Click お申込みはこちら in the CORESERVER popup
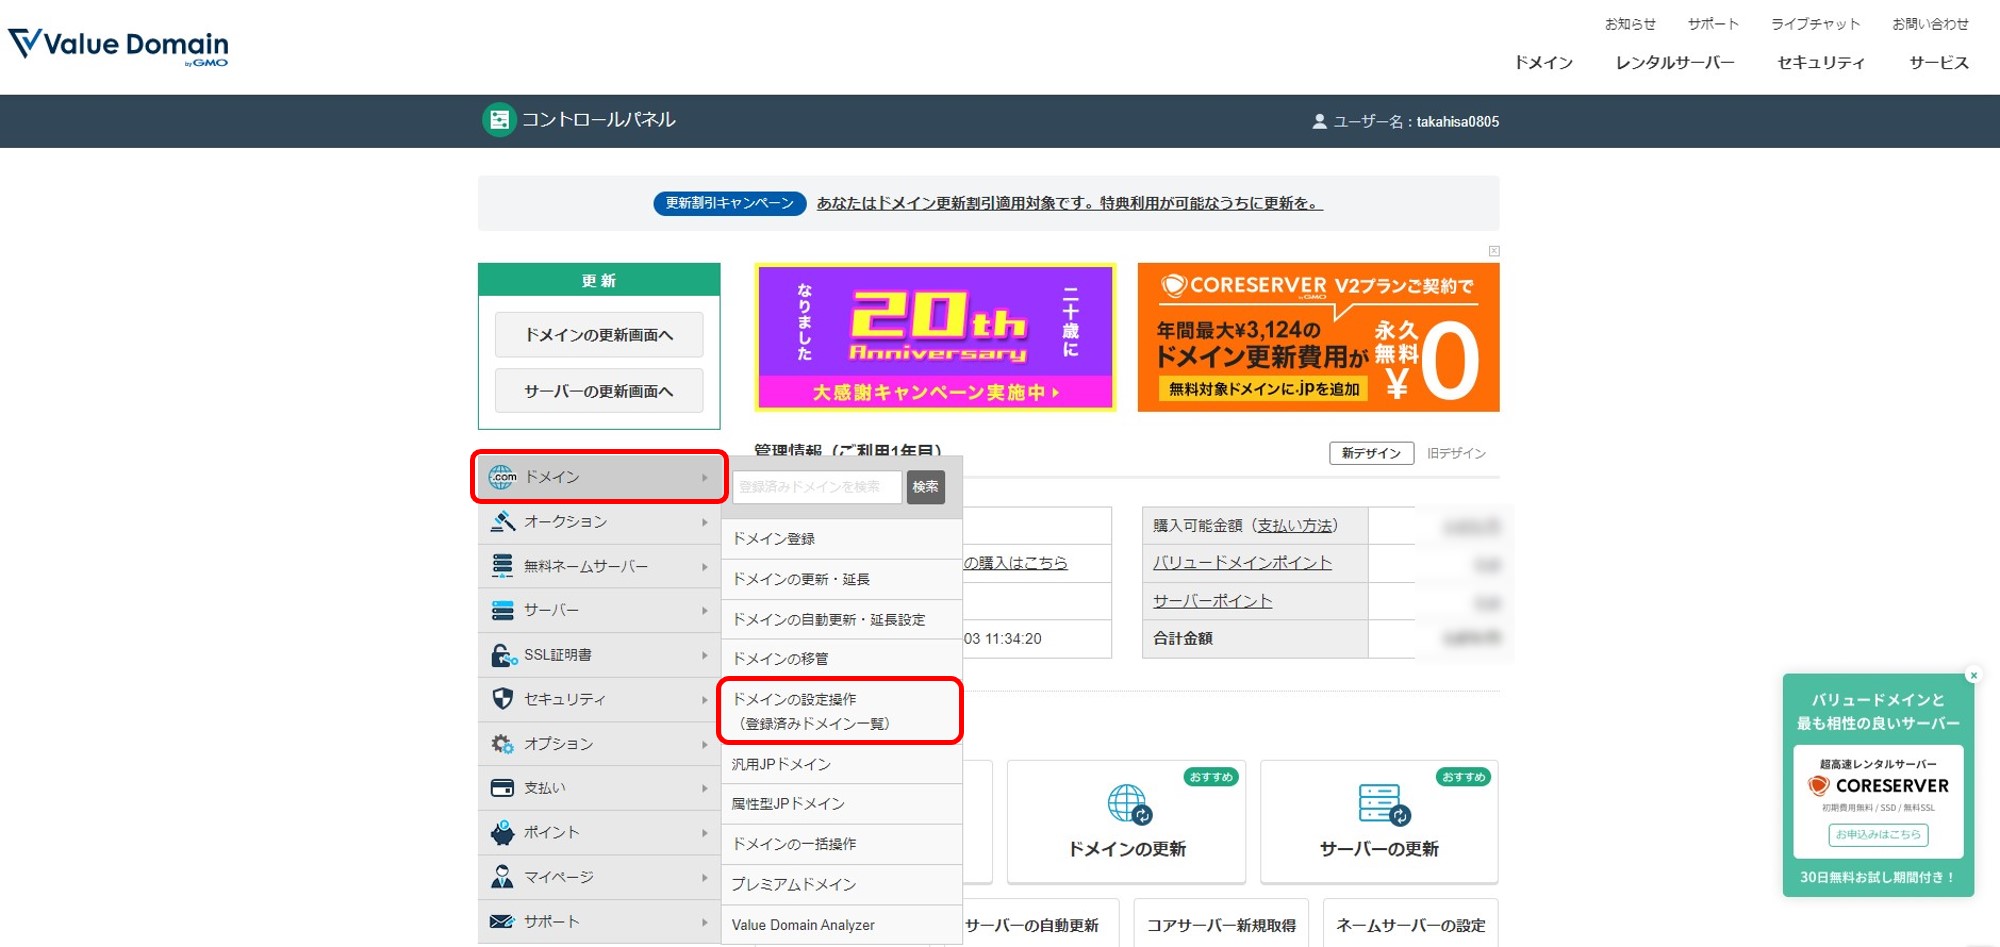The image size is (2000, 947). coord(1878,835)
